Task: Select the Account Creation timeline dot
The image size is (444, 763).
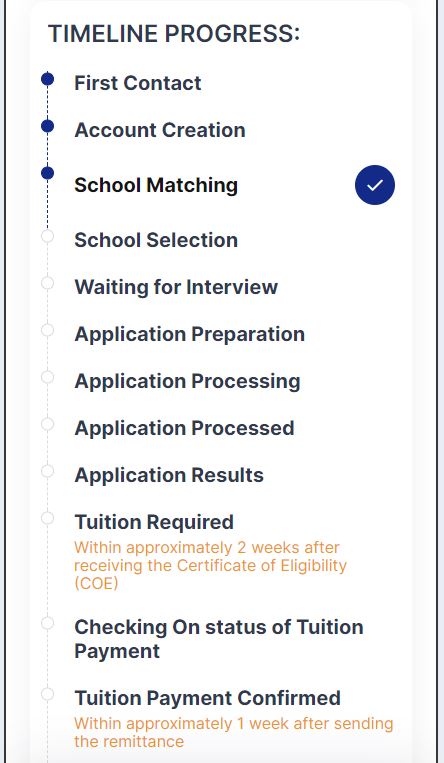Action: click(47, 126)
